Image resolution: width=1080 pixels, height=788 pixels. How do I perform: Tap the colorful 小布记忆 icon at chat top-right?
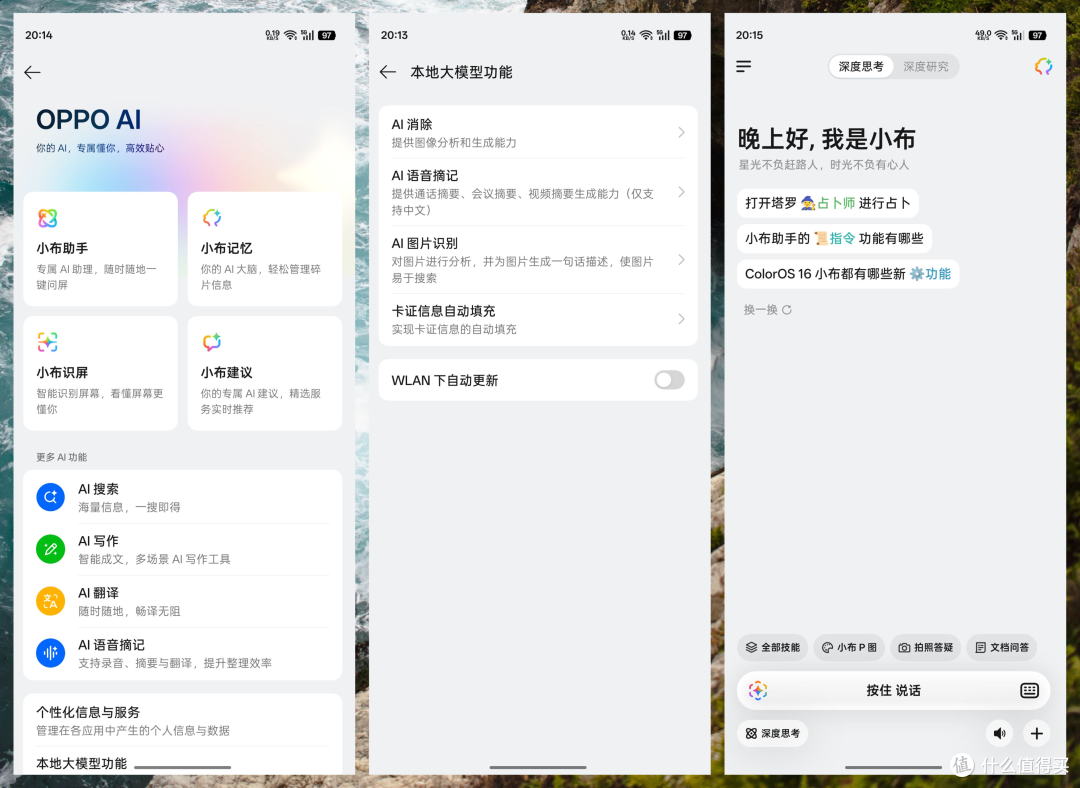[1043, 66]
